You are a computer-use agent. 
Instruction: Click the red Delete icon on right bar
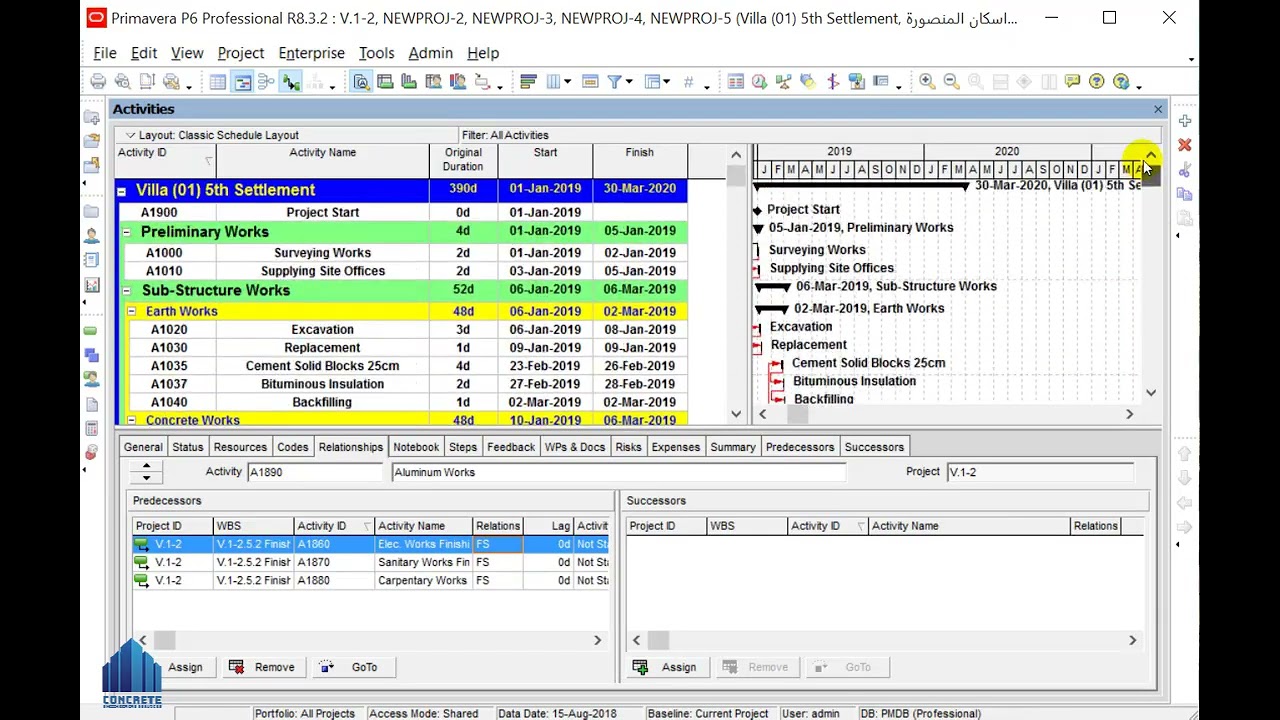pos(1185,145)
